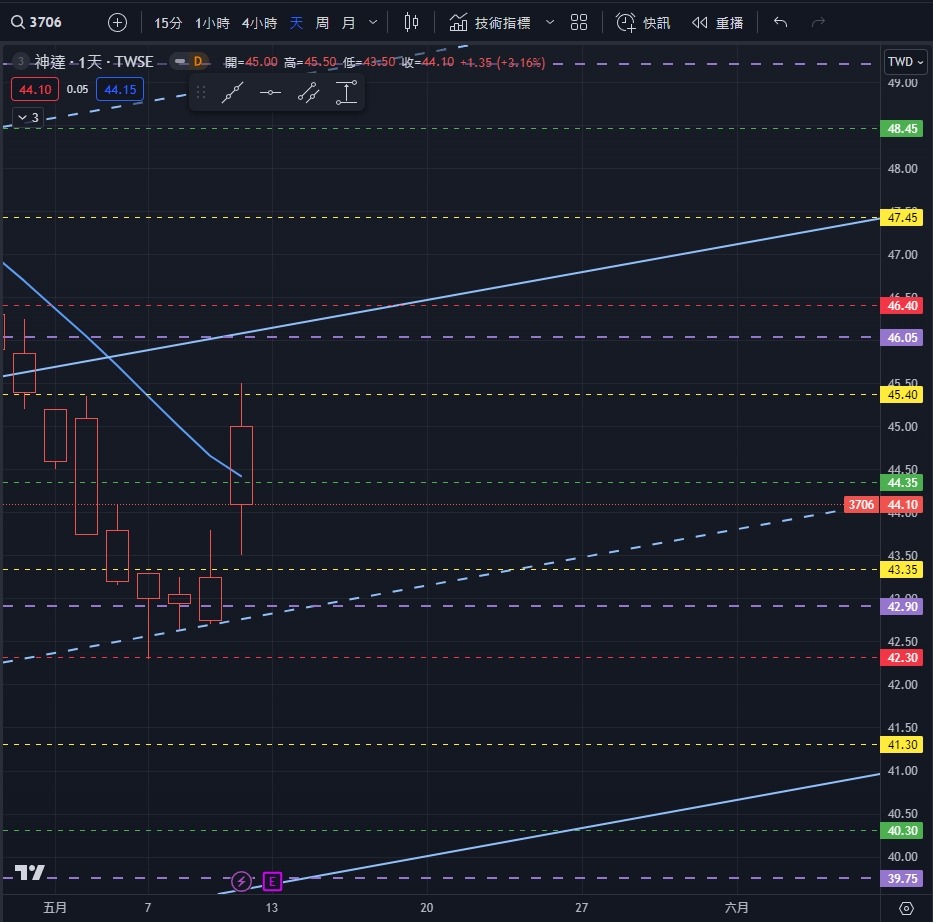Select the 月 monthly timeframe
This screenshot has height=922, width=933.
tap(348, 23)
